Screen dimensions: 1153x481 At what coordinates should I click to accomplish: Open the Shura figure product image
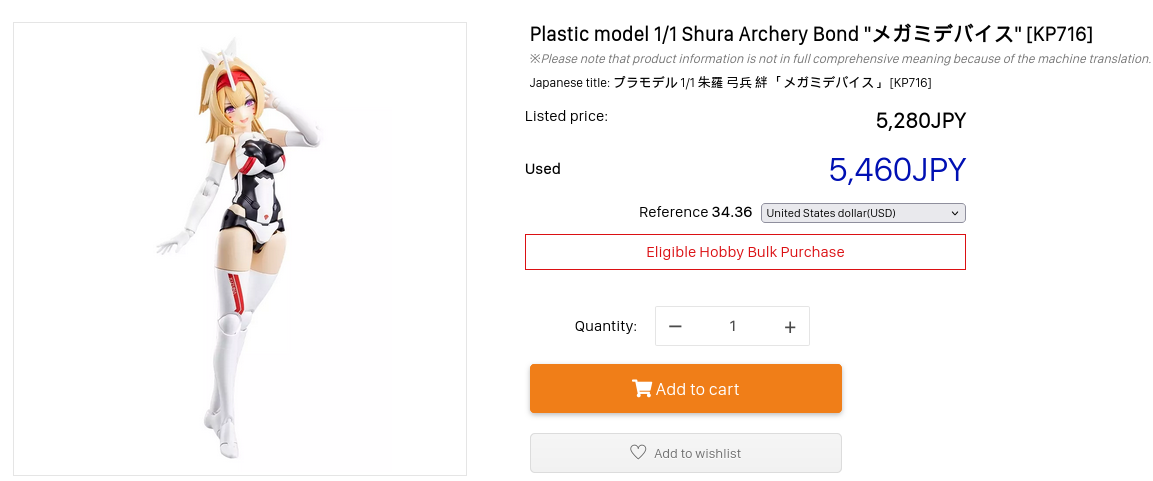[x=240, y=249]
